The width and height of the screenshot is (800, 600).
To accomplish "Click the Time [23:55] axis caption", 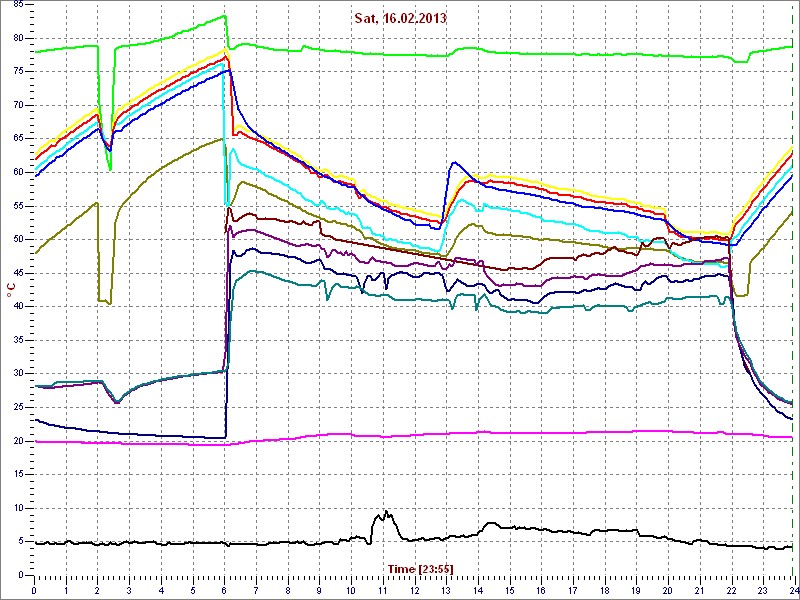I will [420, 568].
